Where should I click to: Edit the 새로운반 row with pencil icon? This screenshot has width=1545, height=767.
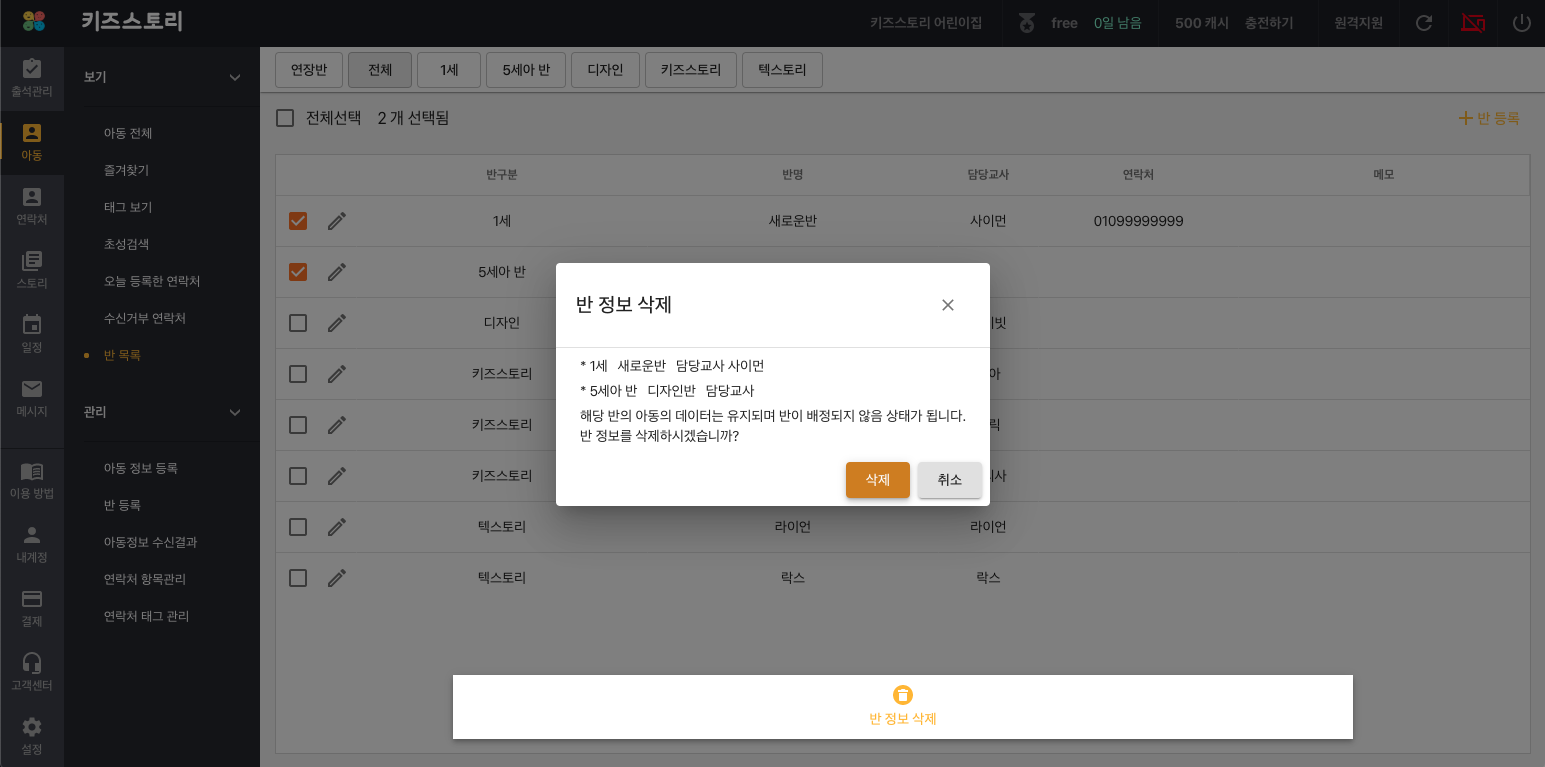coord(337,221)
